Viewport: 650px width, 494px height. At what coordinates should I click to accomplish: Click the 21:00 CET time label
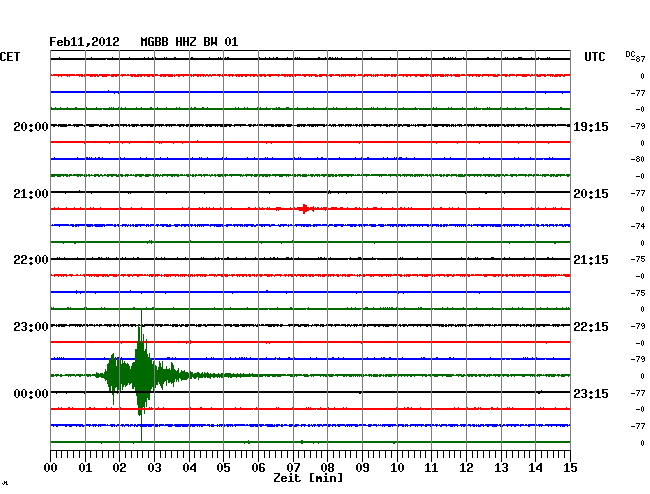31,194
